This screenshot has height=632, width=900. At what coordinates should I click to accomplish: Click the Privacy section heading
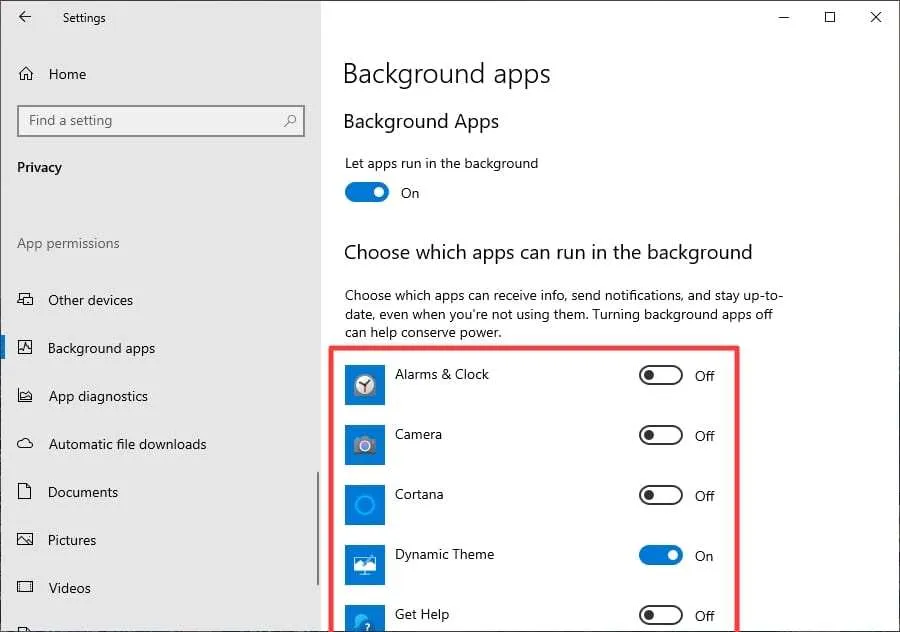pyautogui.click(x=39, y=168)
